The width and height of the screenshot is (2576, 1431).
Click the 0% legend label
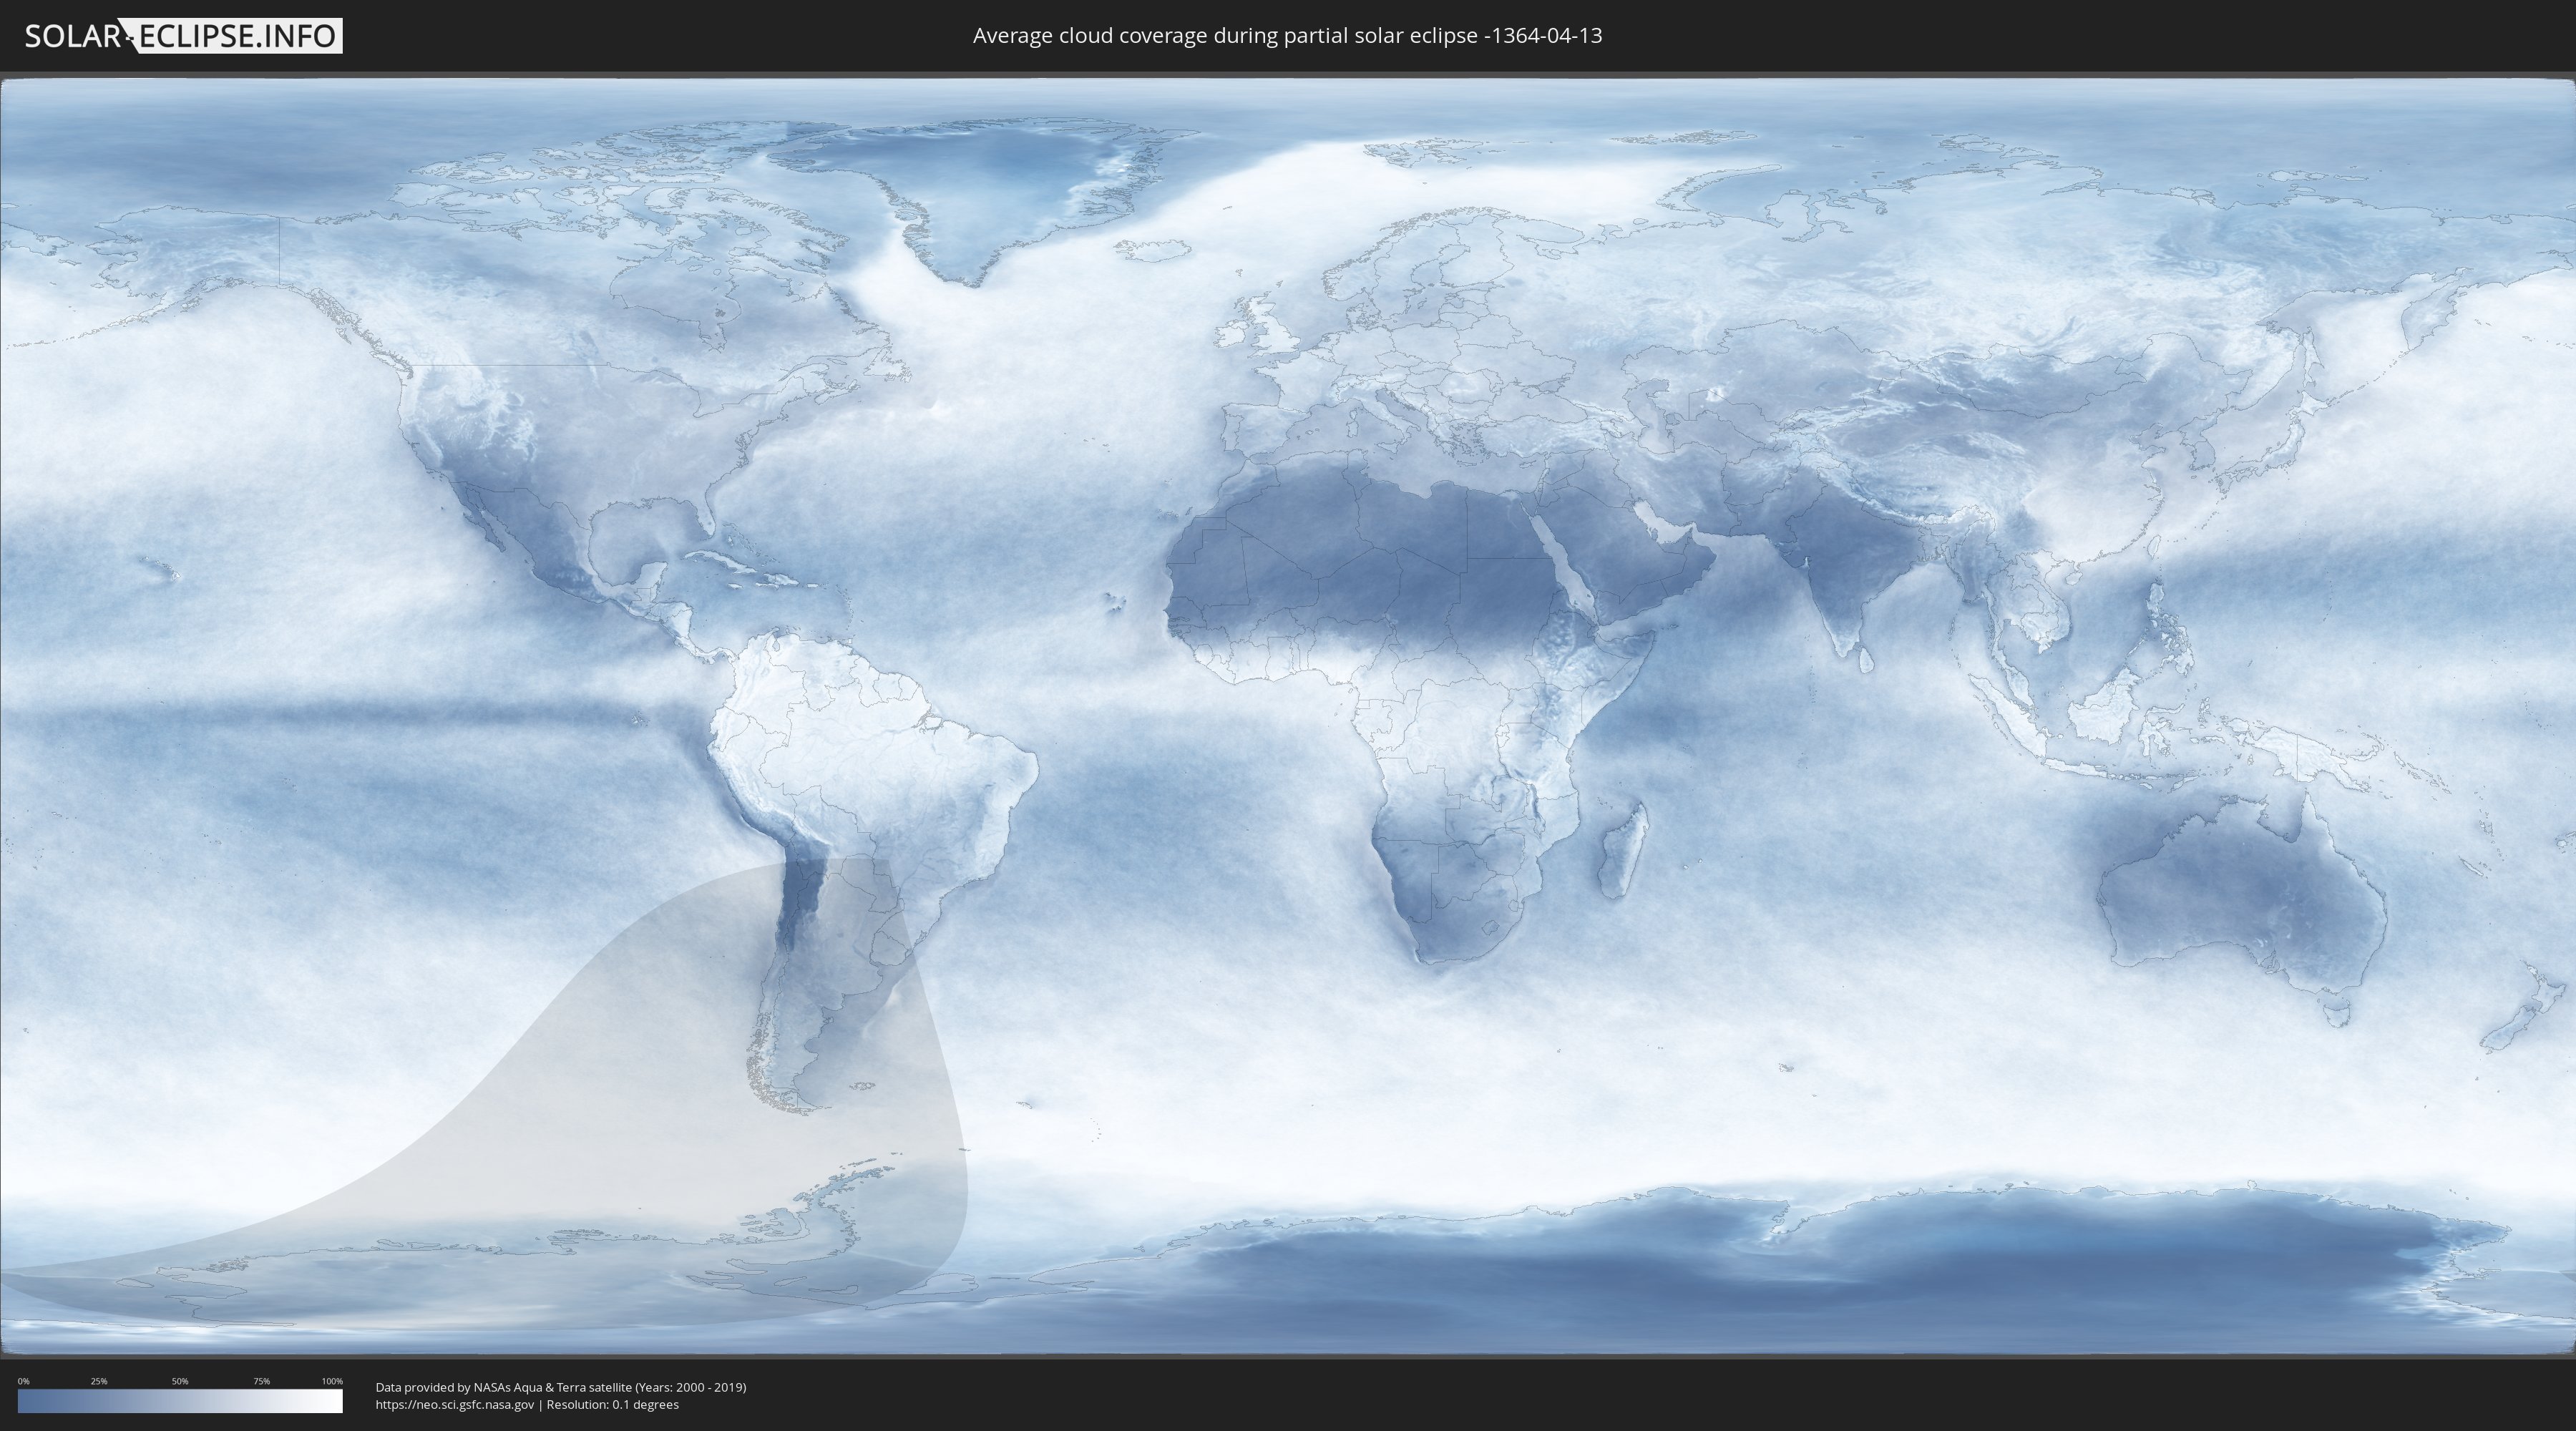pyautogui.click(x=23, y=1381)
